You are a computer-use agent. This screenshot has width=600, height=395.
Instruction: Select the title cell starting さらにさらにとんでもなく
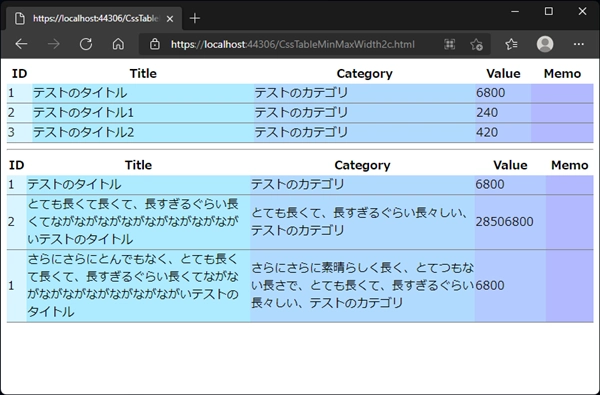pyautogui.click(x=138, y=286)
